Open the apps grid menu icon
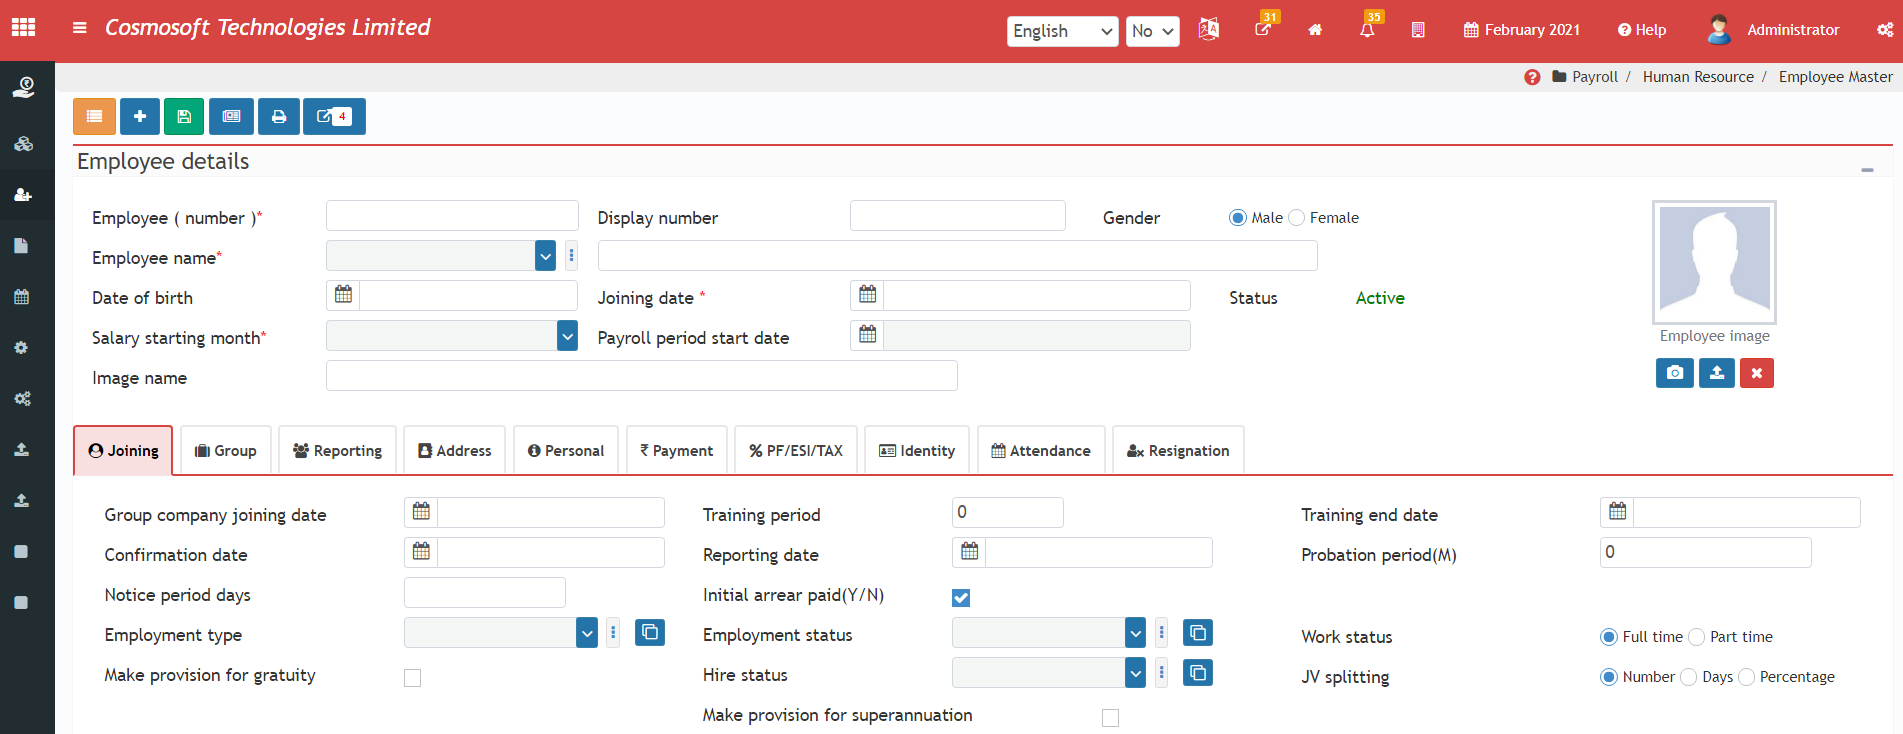1903x734 pixels. 23,28
